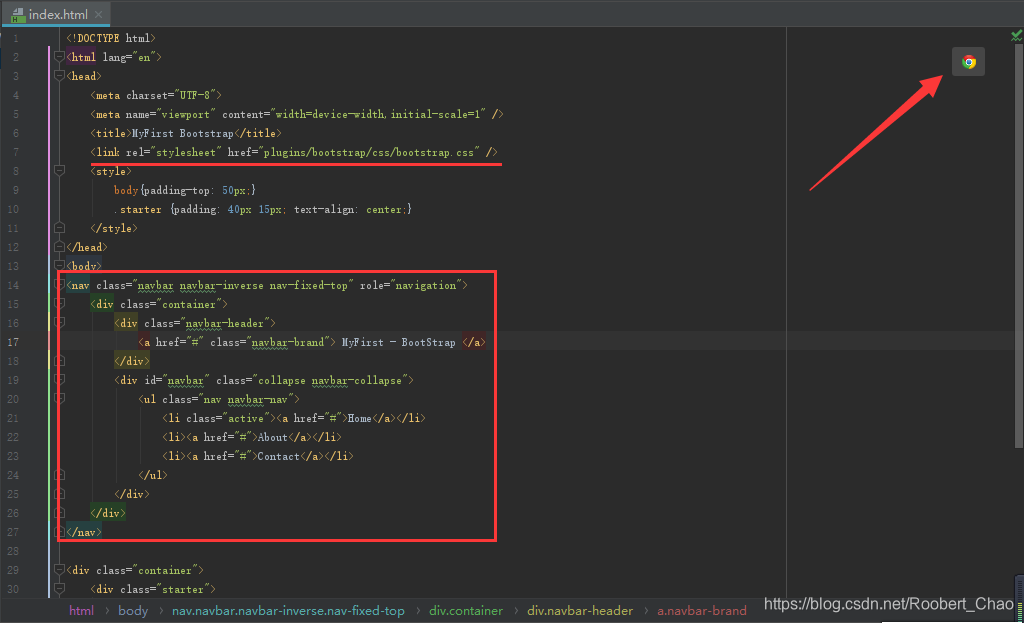Collapse the head tag fold on line 3

[x=59, y=76]
